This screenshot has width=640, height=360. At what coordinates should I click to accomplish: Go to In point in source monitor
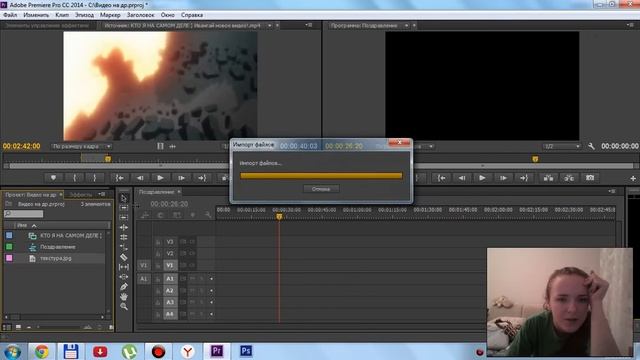tap(120, 178)
